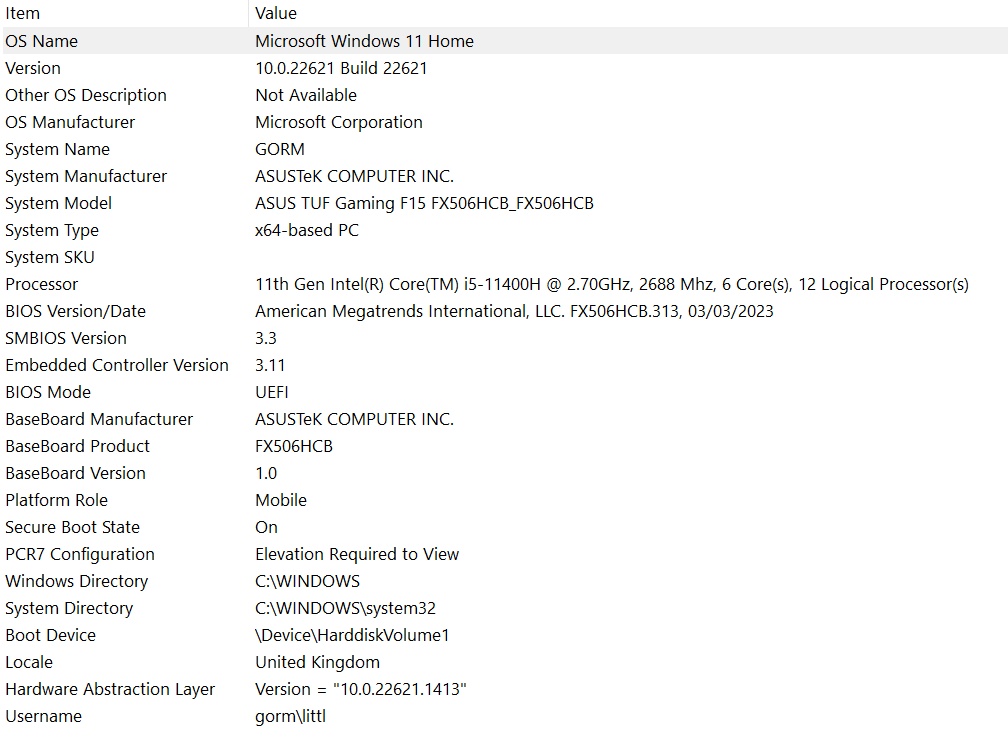Select the System Name row label
The height and width of the screenshot is (730, 1008).
pyautogui.click(x=57, y=149)
